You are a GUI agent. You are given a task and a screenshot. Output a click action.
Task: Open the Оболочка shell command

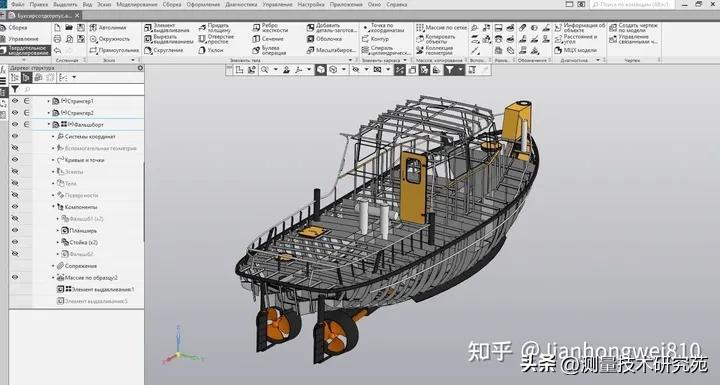tap(324, 39)
